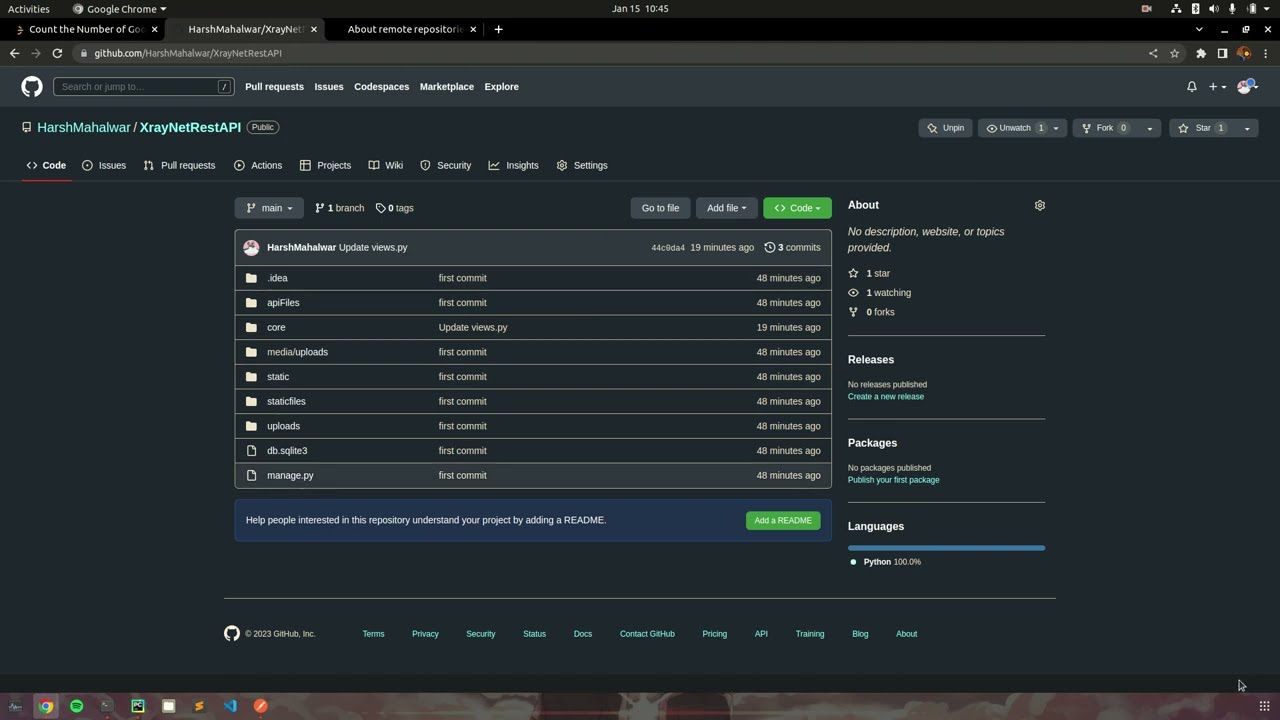
Task: Click the Go to file button
Action: (x=660, y=208)
